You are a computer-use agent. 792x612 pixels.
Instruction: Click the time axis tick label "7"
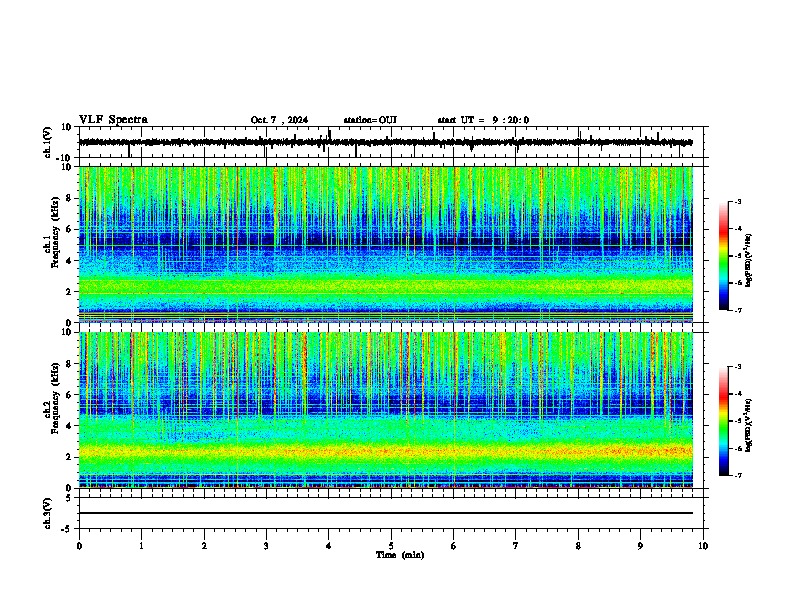coord(516,546)
